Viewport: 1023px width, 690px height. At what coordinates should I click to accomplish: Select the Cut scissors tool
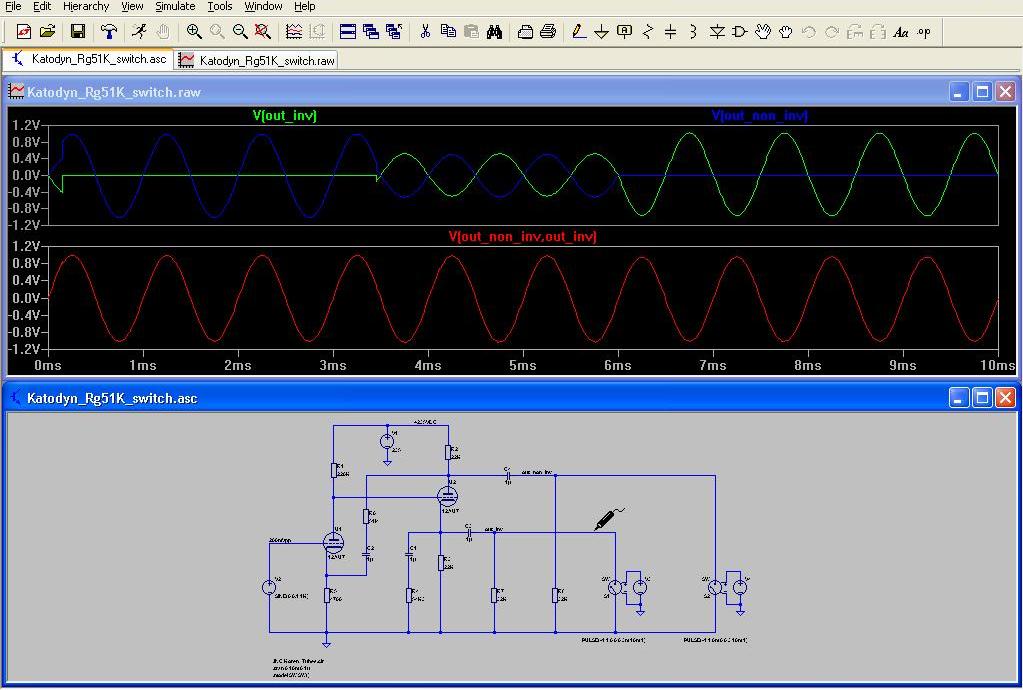coord(425,31)
